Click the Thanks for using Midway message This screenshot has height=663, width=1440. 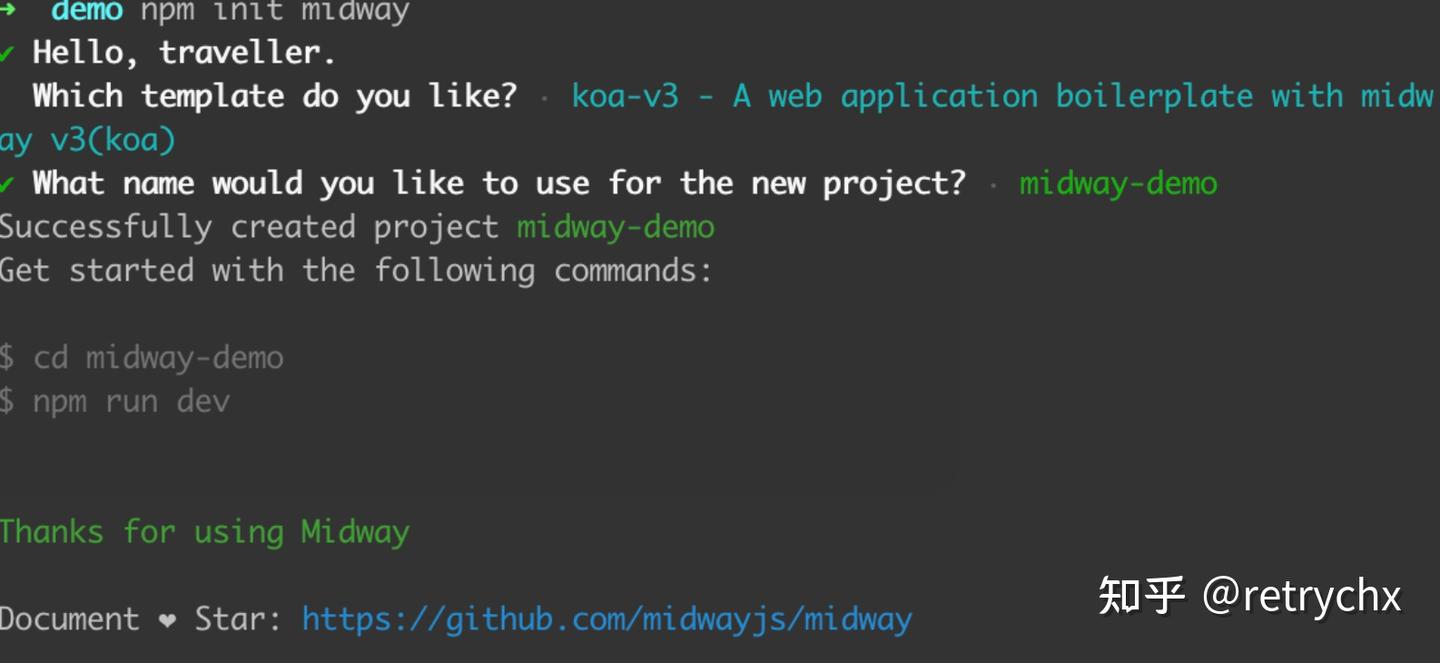coord(205,532)
